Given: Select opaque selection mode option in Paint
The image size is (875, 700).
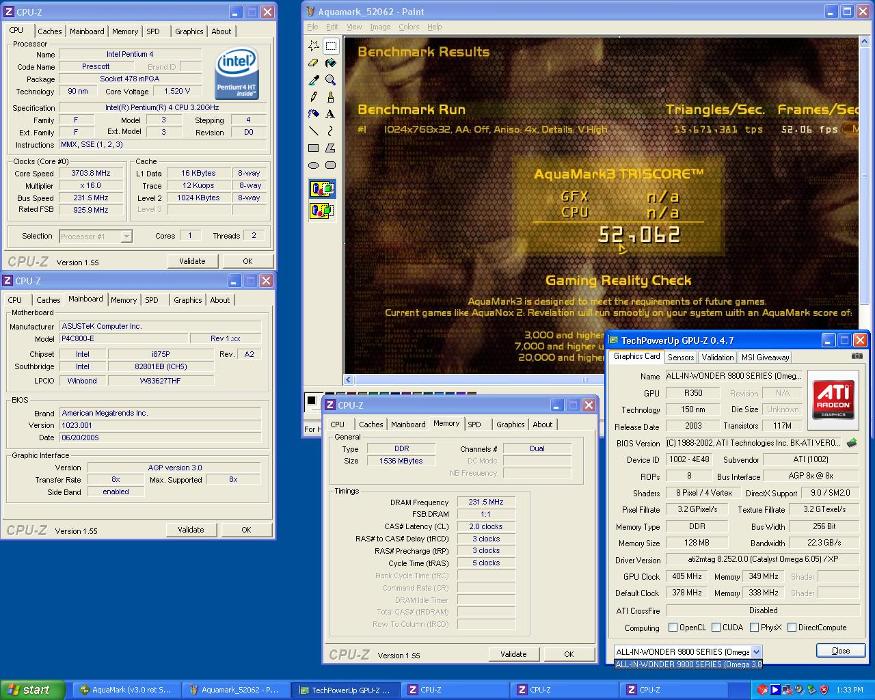Looking at the screenshot, I should click(322, 189).
